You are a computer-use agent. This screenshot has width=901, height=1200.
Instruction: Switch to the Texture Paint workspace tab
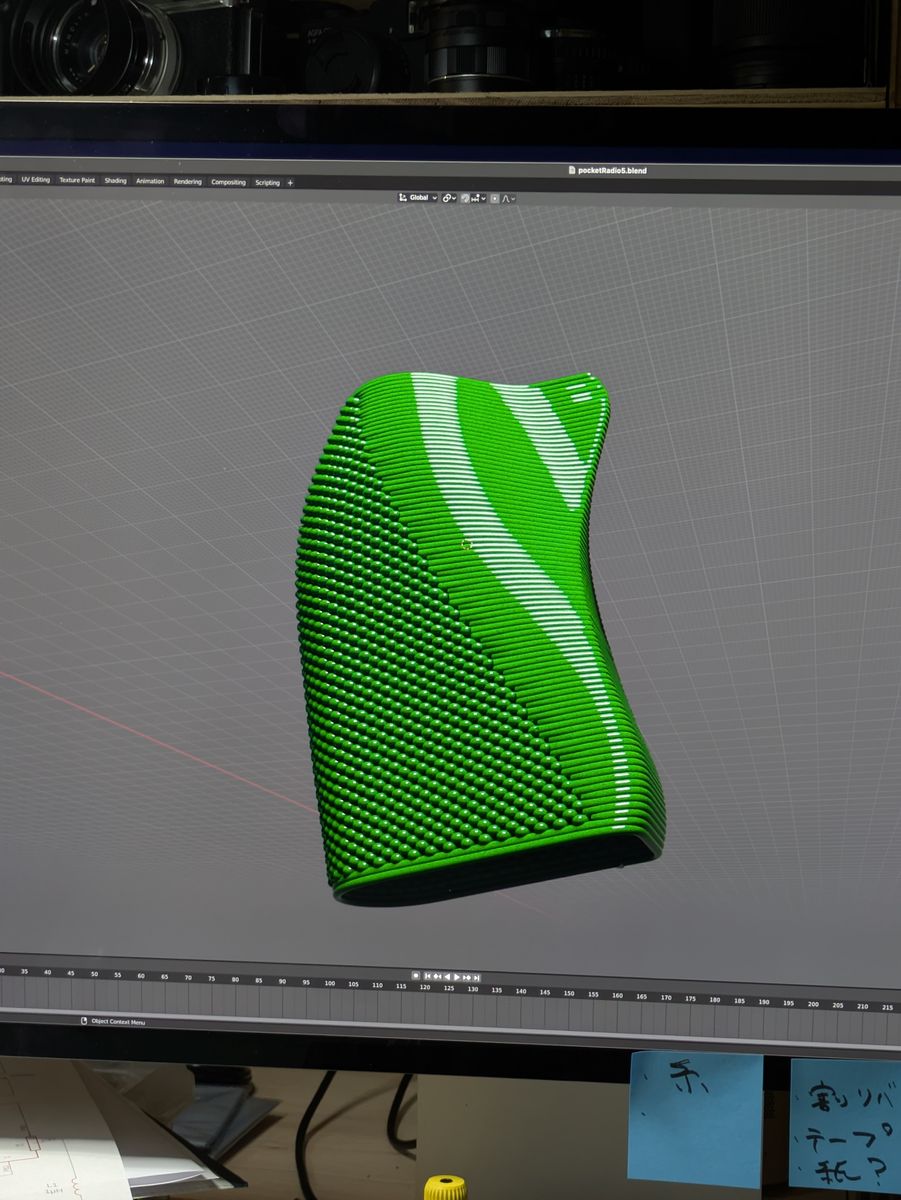(77, 180)
